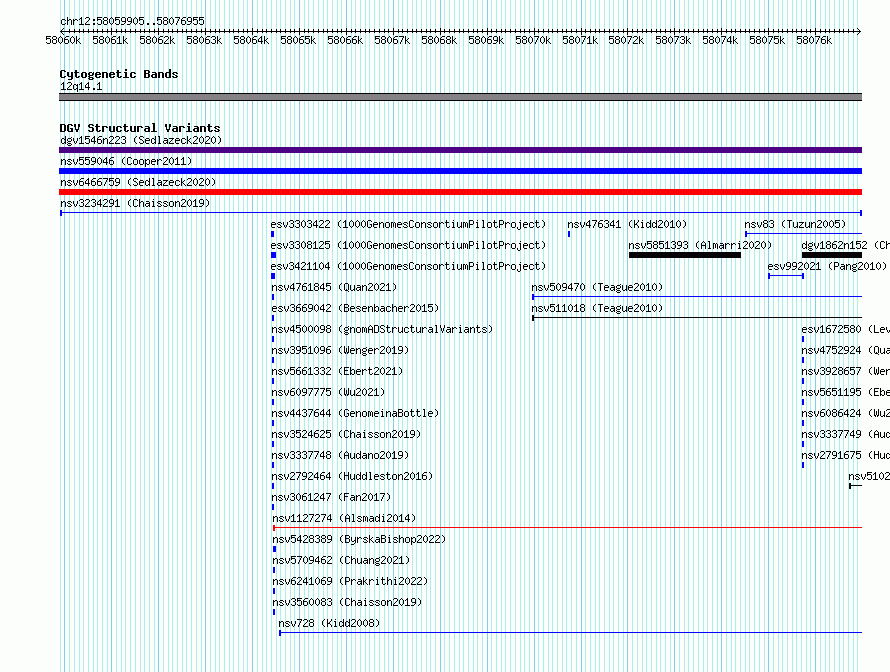This screenshot has width=890, height=672.
Task: Open variant nsv6097775 (Wu2021)
Action: [328, 392]
